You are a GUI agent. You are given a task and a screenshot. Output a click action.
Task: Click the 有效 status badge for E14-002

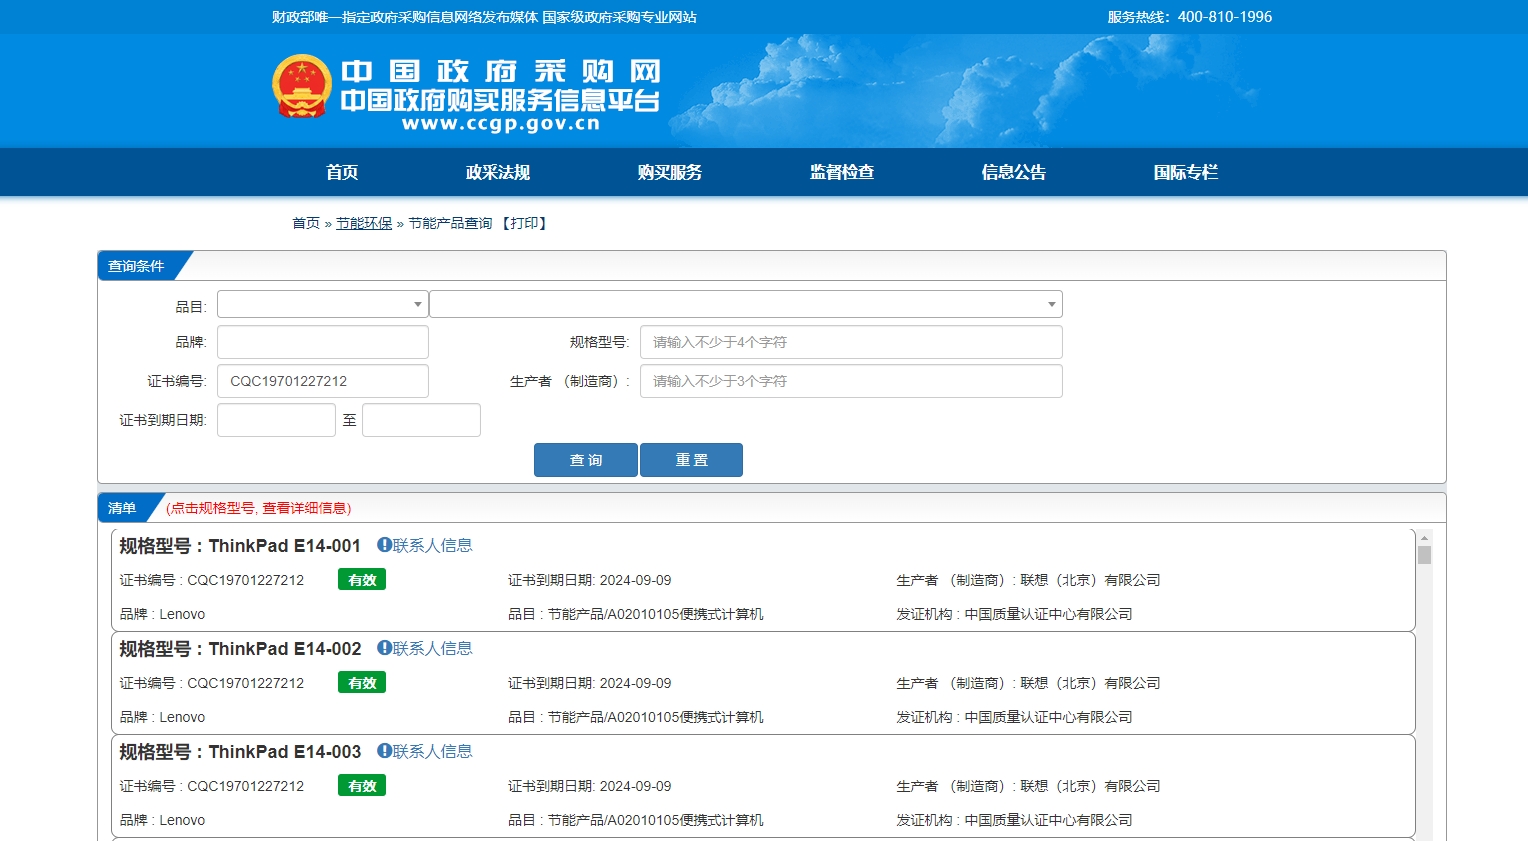click(x=362, y=683)
